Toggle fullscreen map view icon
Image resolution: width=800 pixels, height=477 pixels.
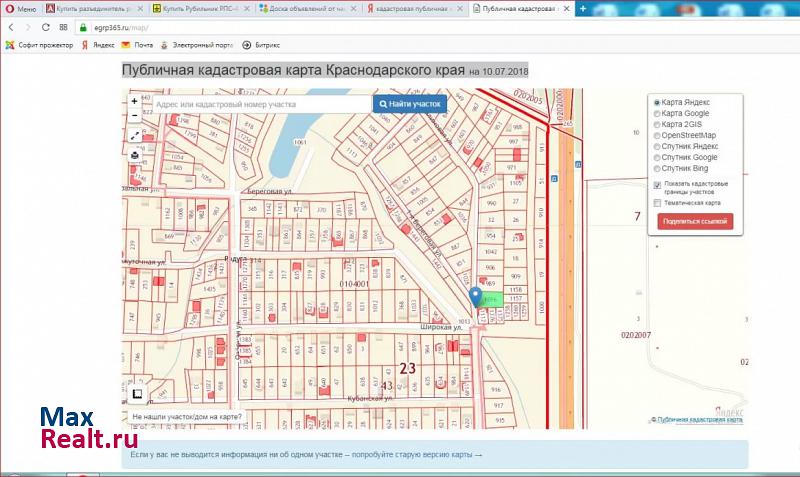[x=134, y=136]
